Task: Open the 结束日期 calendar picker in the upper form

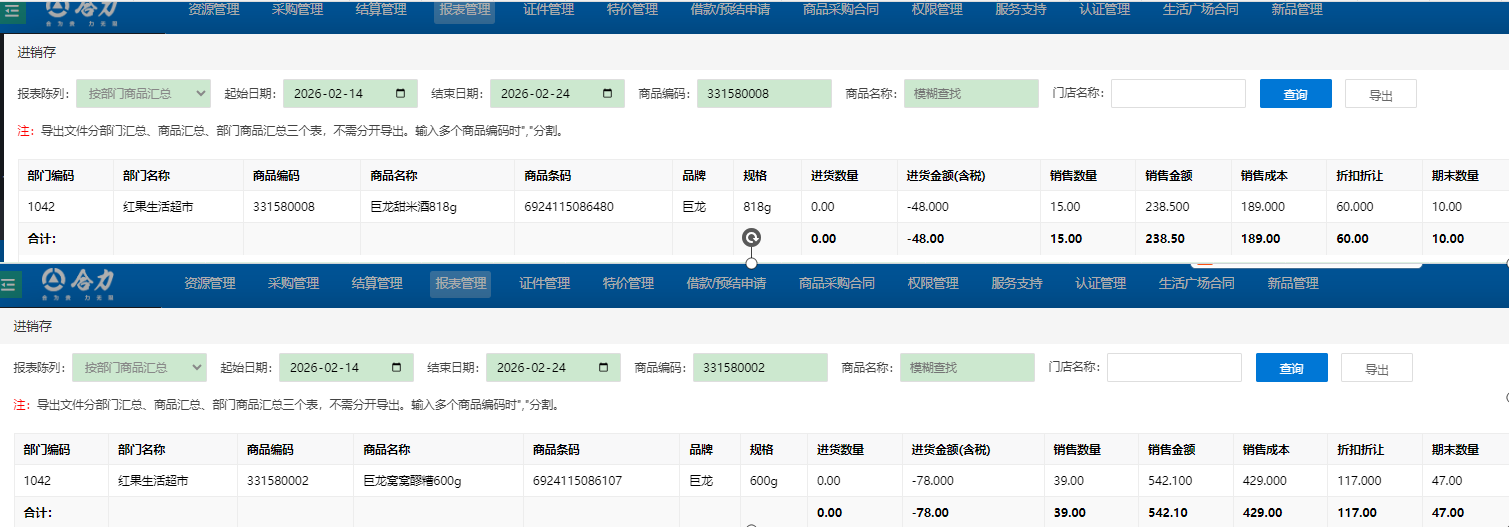Action: [608, 94]
